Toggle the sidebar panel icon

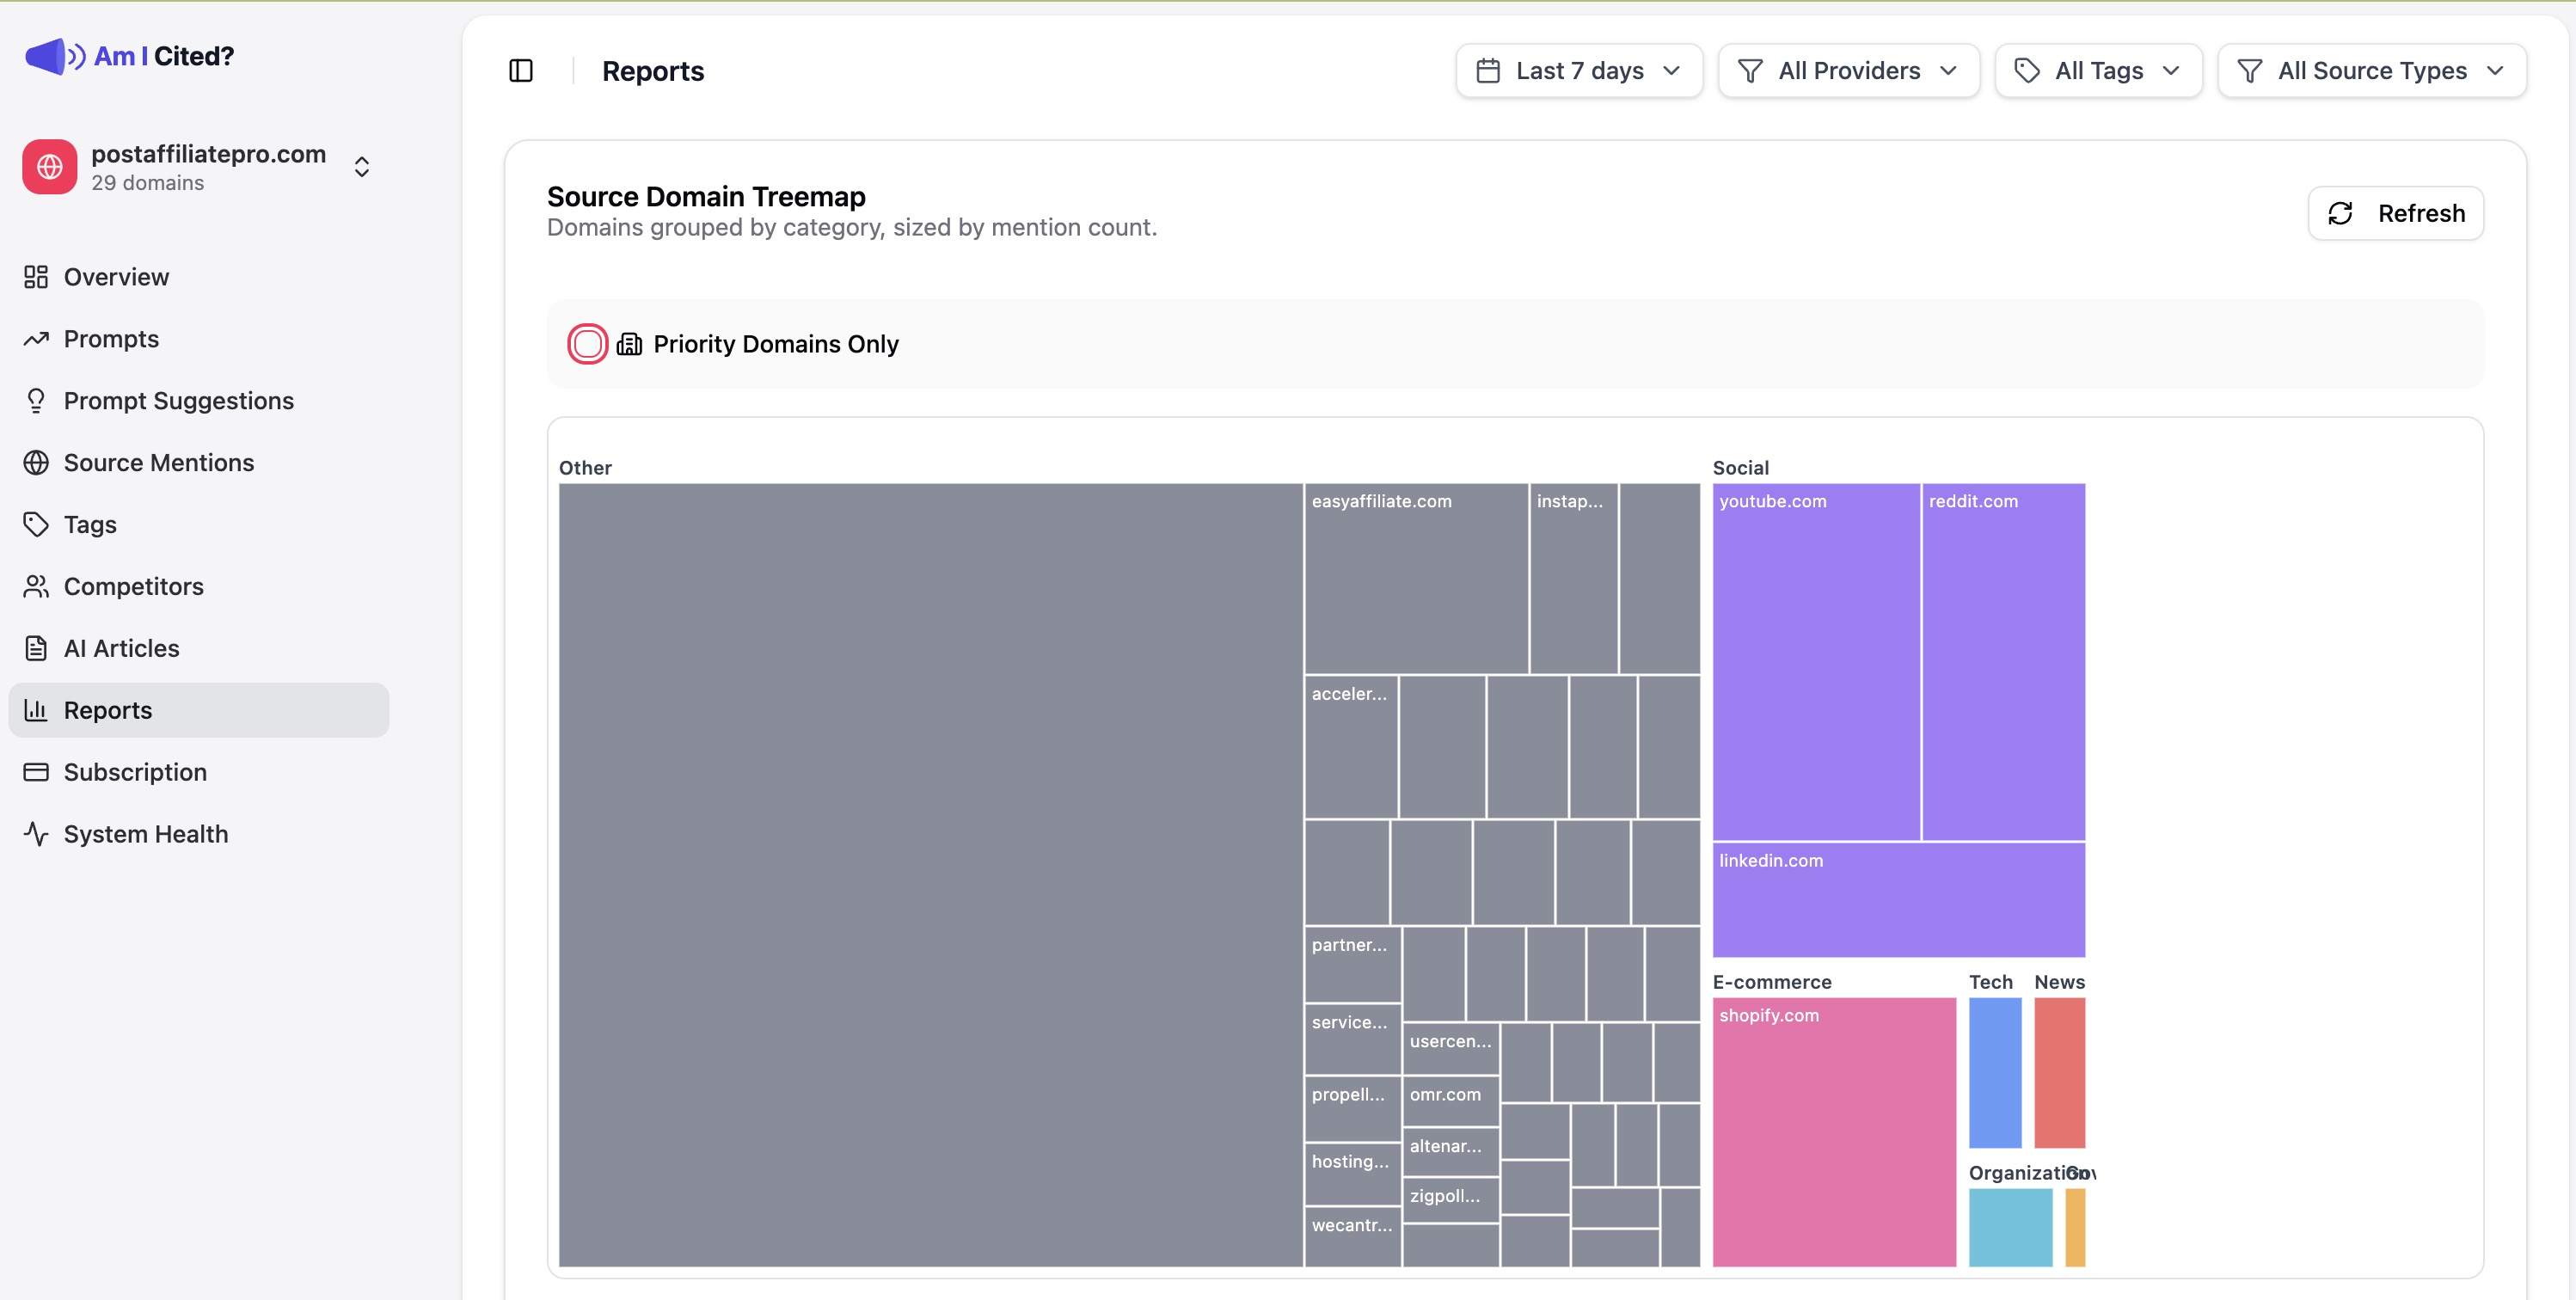(521, 71)
